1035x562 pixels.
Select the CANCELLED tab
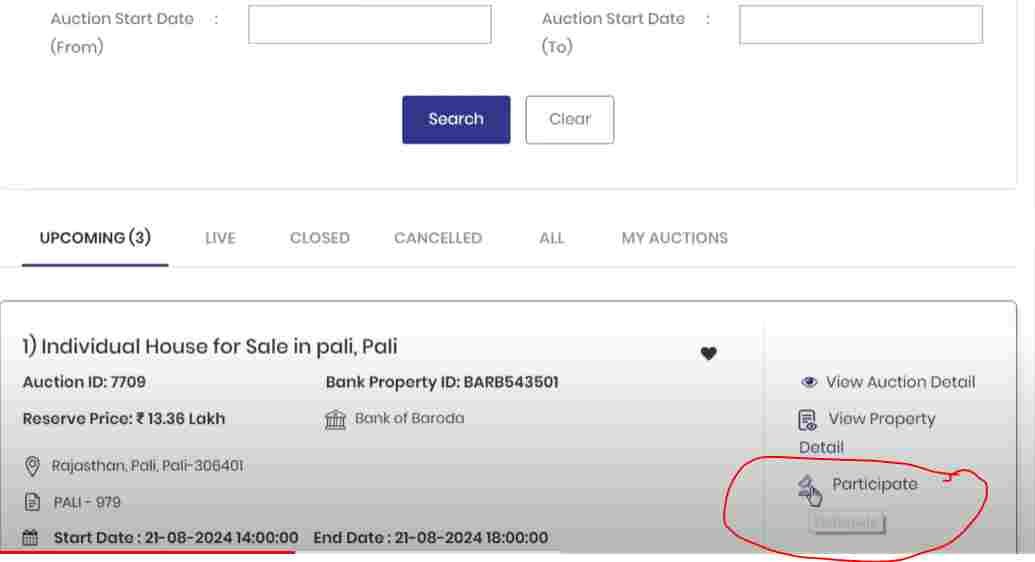pos(438,238)
